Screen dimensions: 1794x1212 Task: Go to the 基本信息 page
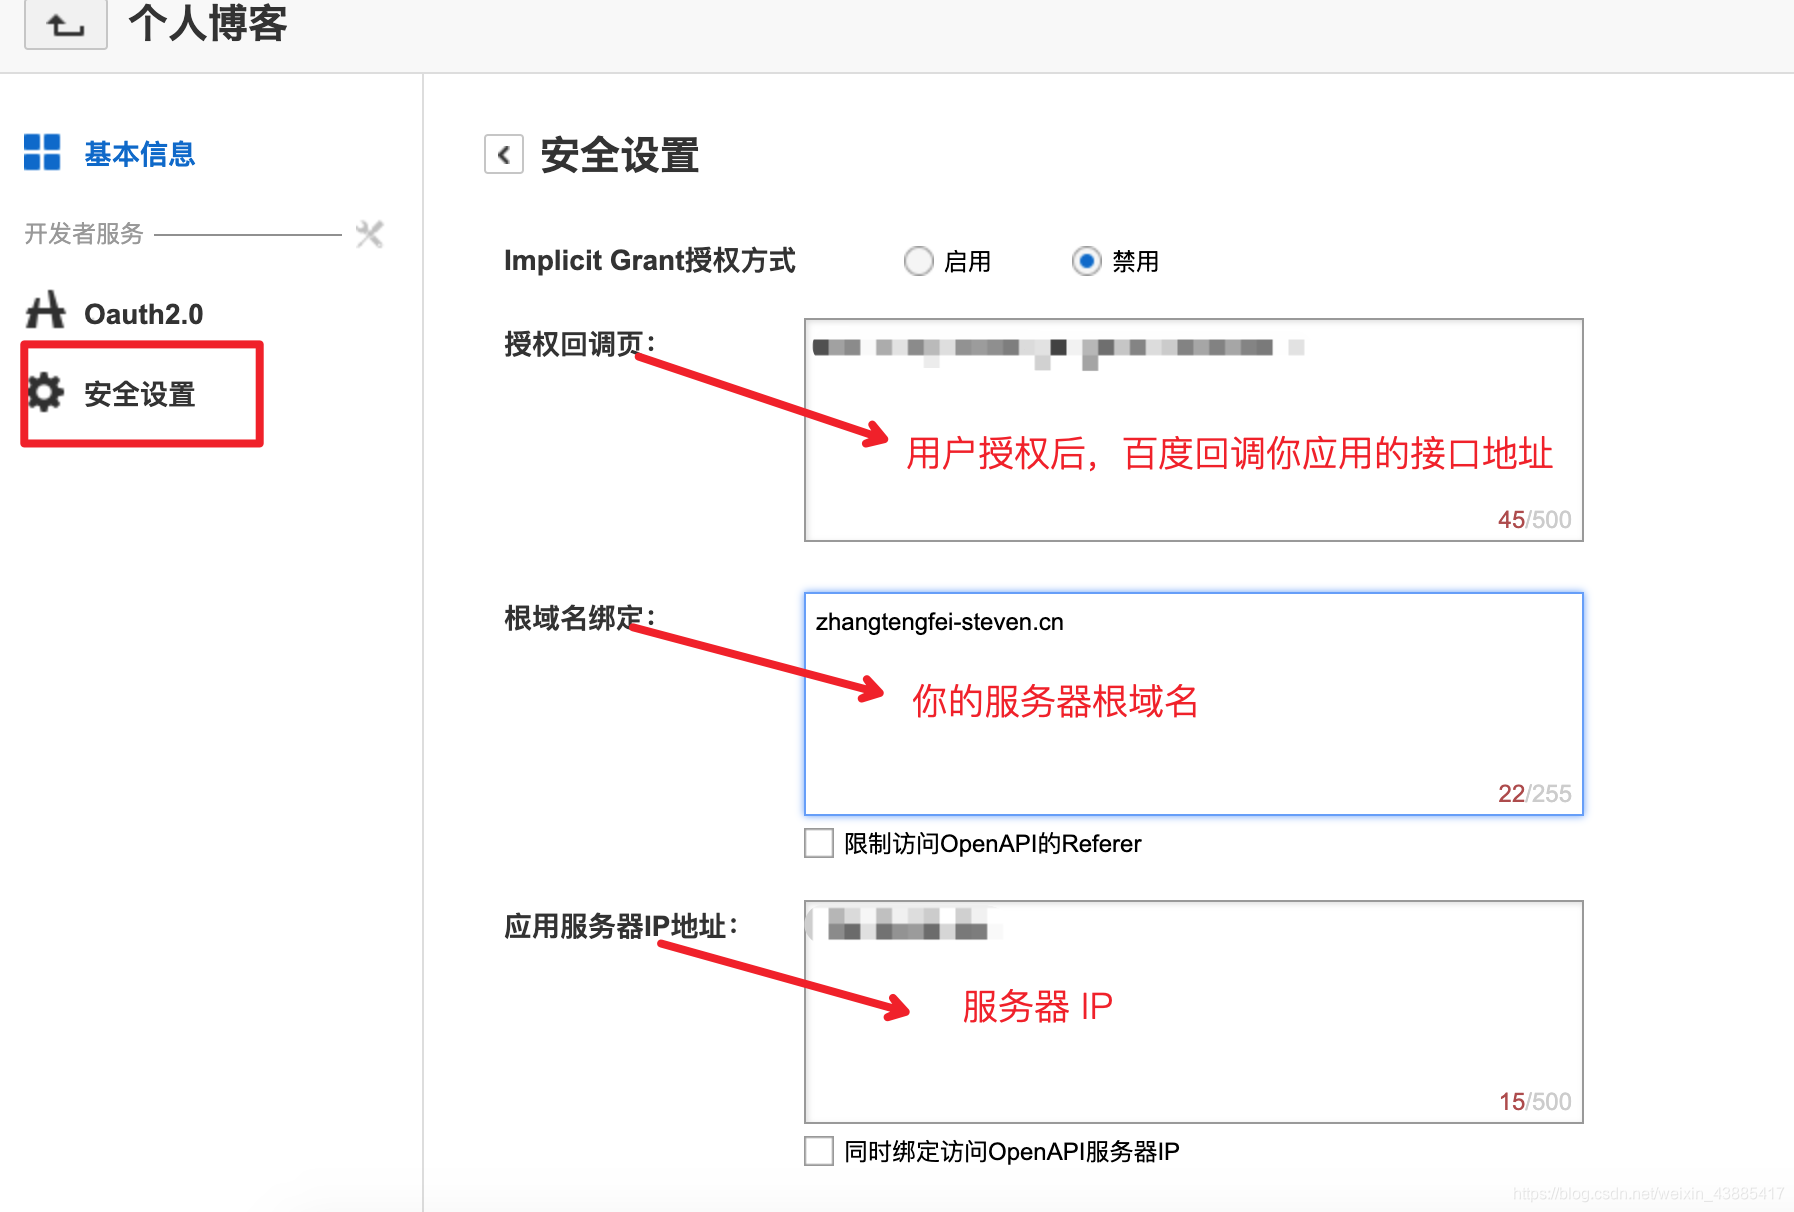139,154
